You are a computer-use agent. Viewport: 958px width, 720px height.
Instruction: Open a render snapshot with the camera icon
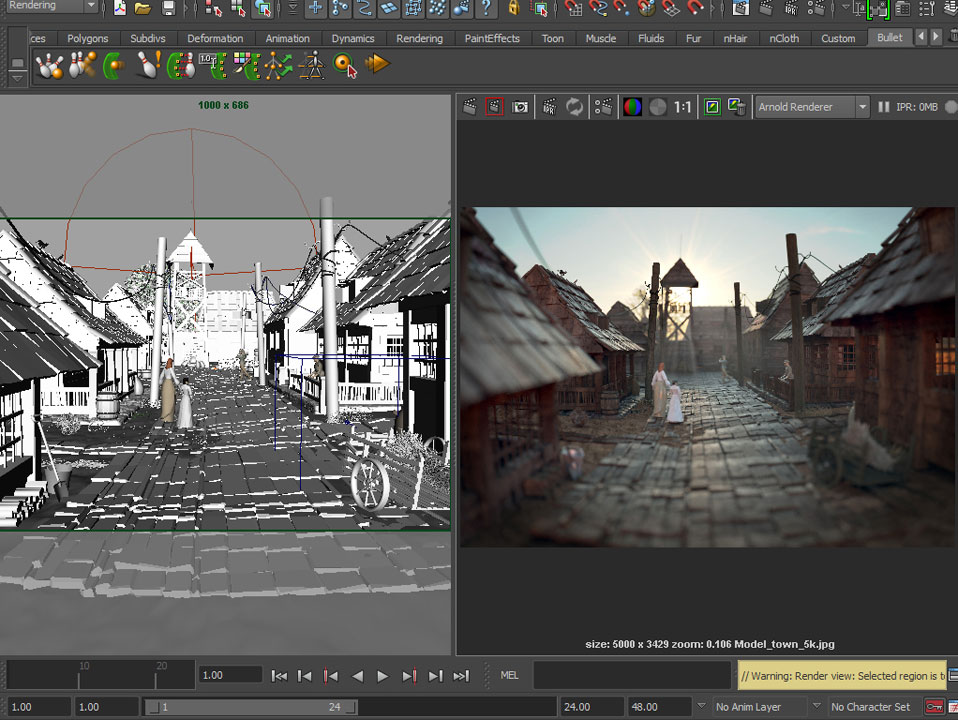519,106
